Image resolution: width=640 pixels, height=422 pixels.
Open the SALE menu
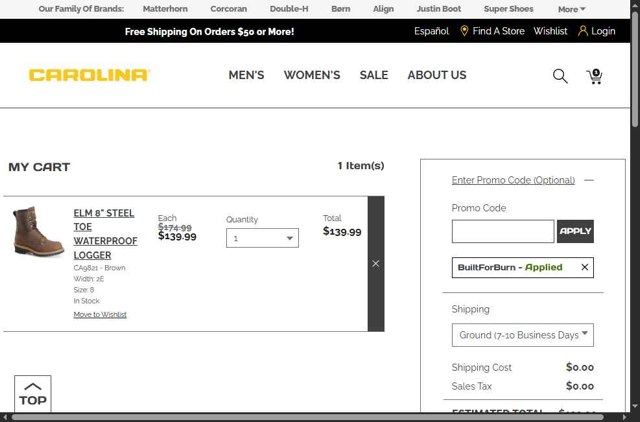click(373, 75)
